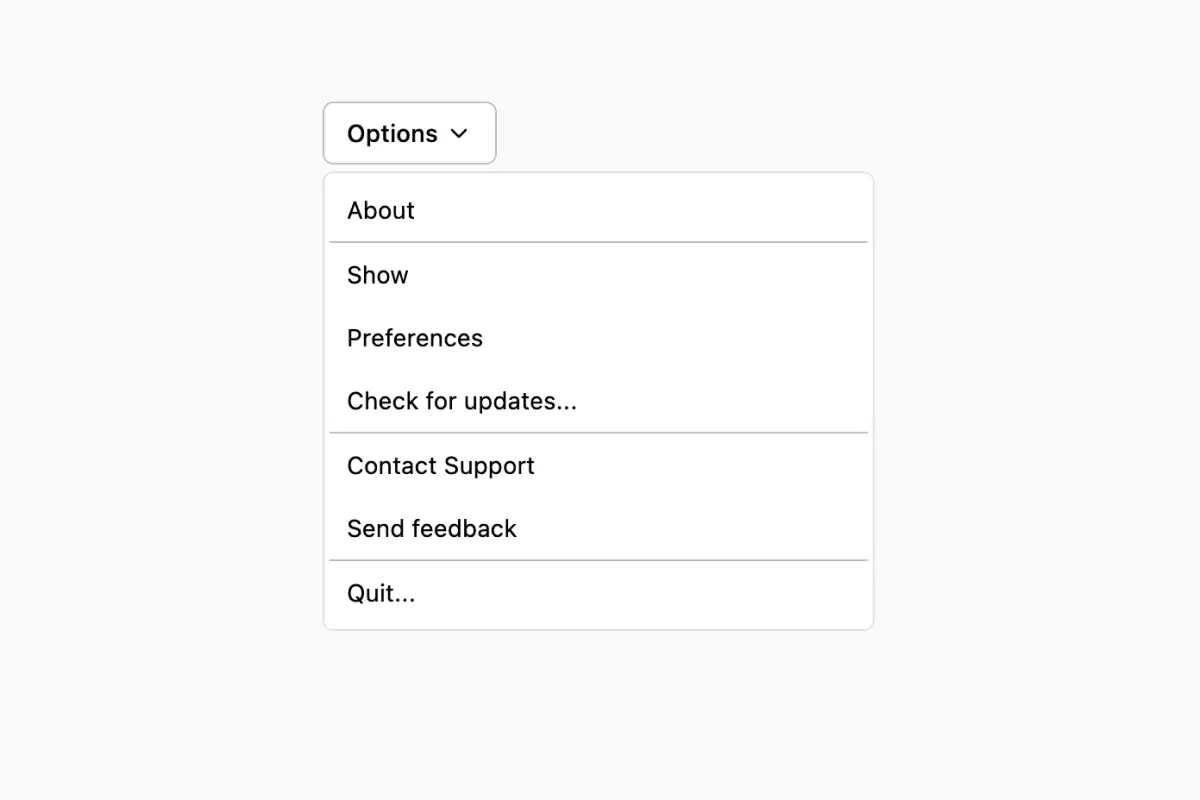Reach out via Contact Support
The width and height of the screenshot is (1200, 800).
440,465
